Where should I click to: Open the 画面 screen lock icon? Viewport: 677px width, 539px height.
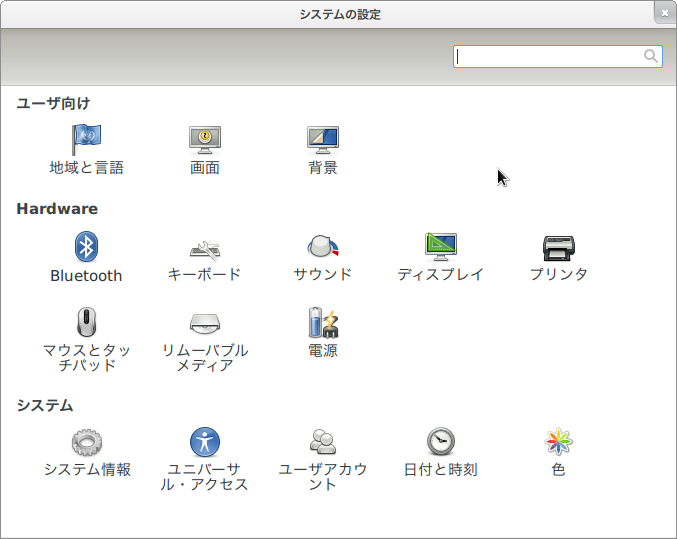point(205,140)
